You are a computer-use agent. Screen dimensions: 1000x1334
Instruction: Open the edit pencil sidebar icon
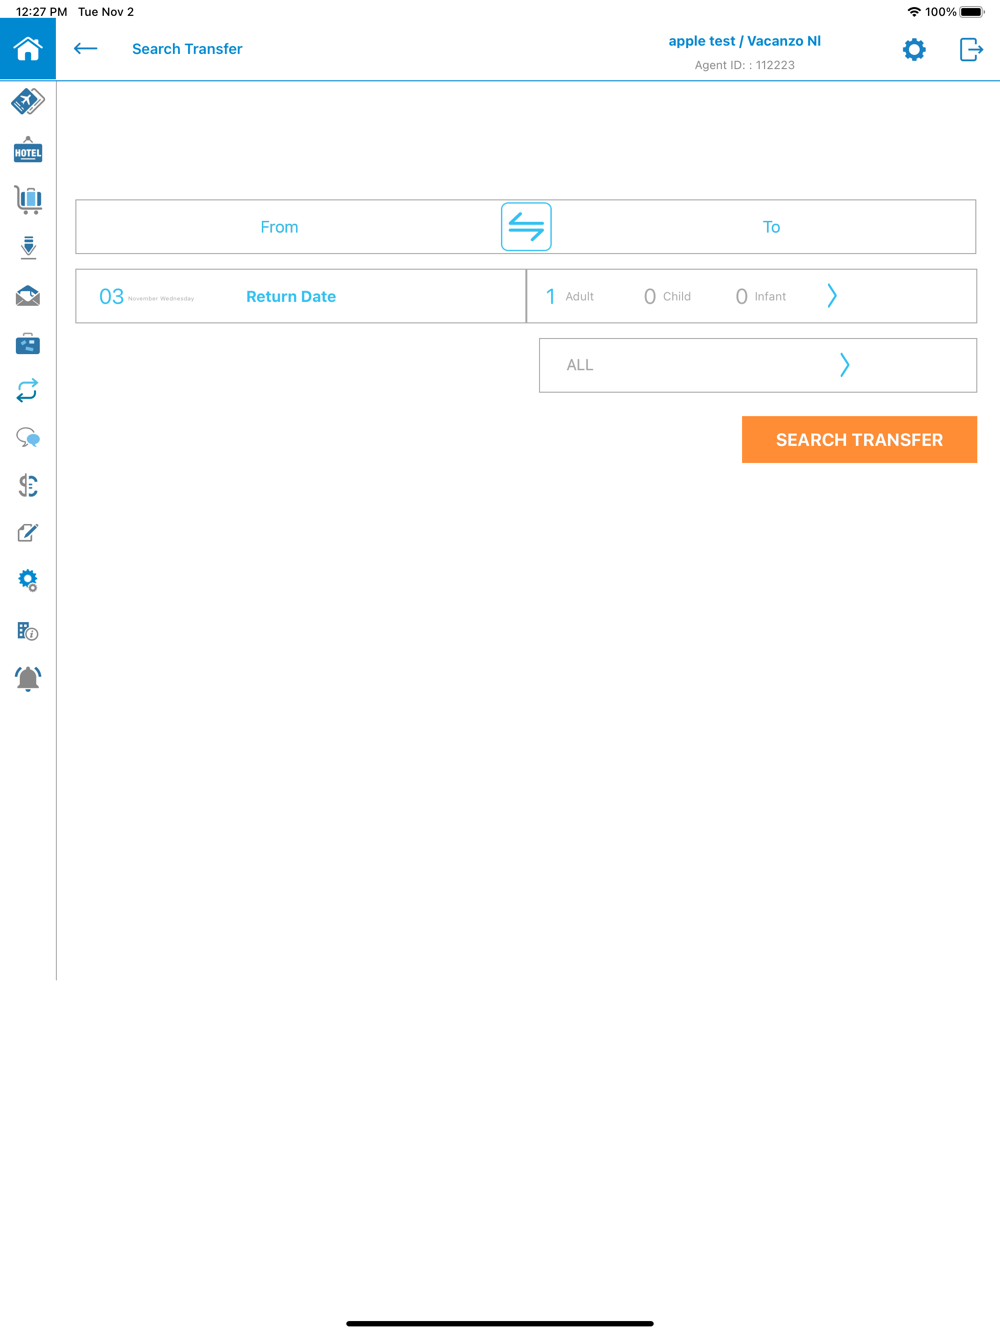(28, 533)
